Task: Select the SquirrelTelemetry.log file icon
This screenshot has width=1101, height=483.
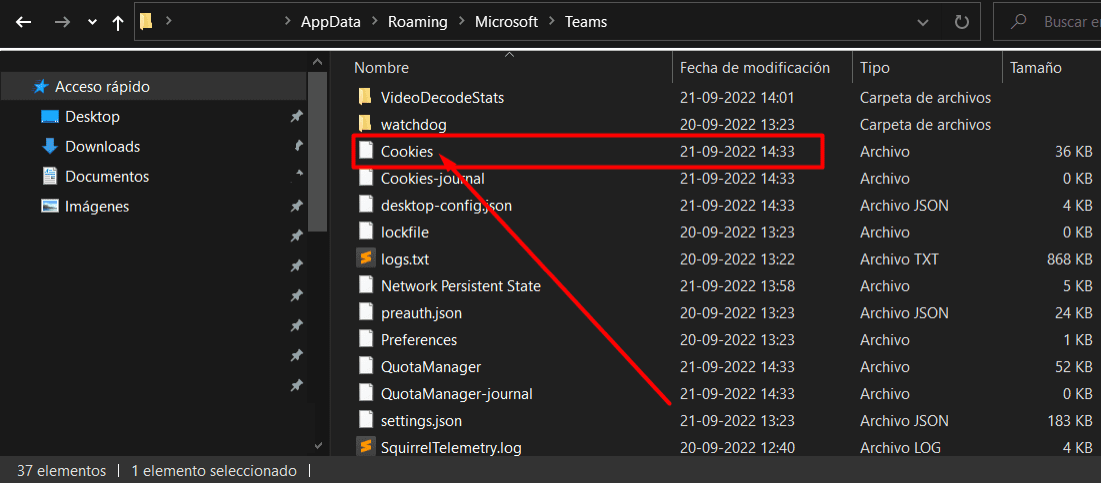Action: pos(364,447)
